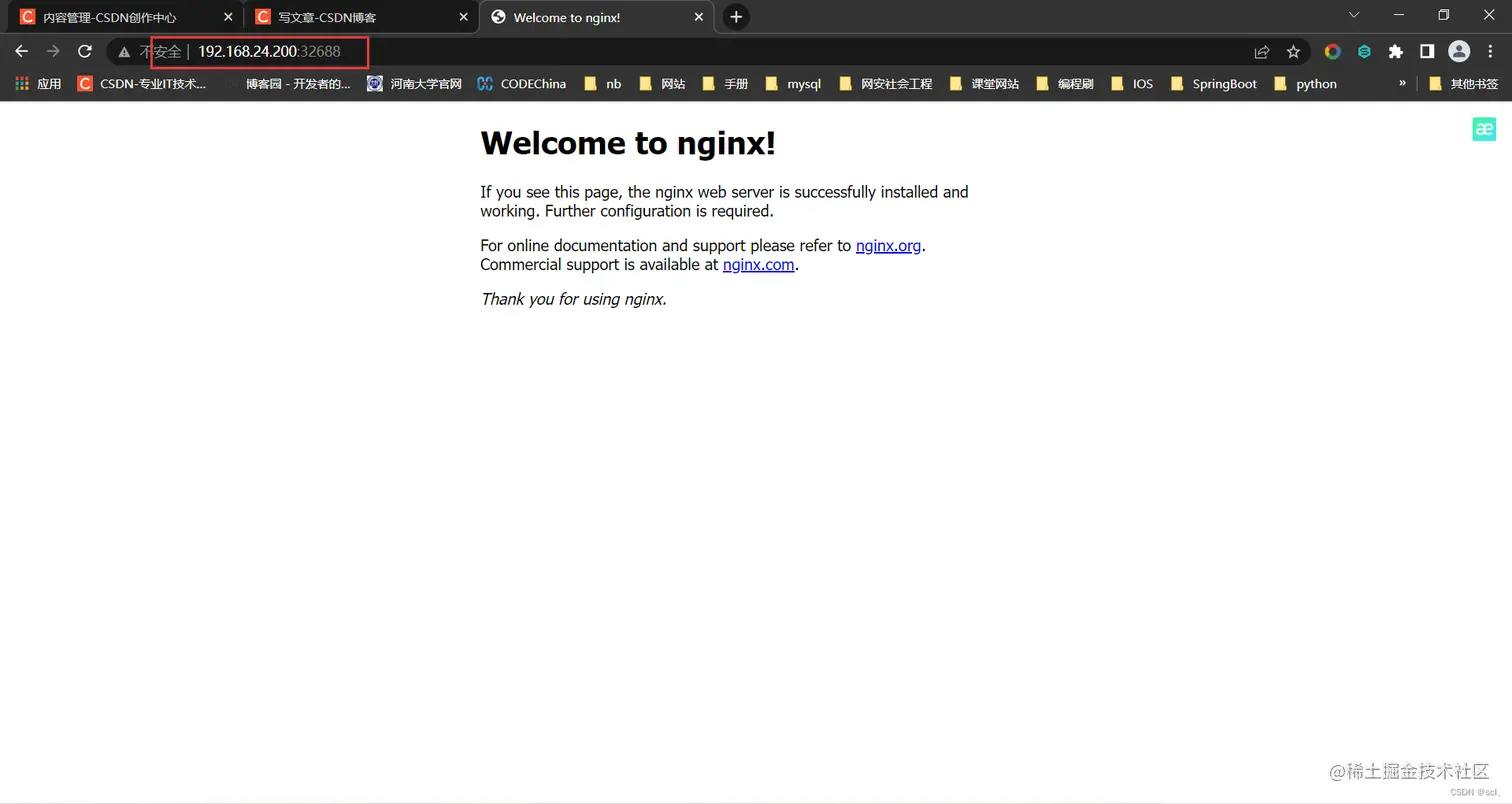Open the Extensions puzzle piece menu
This screenshot has height=804, width=1512.
pos(1396,51)
